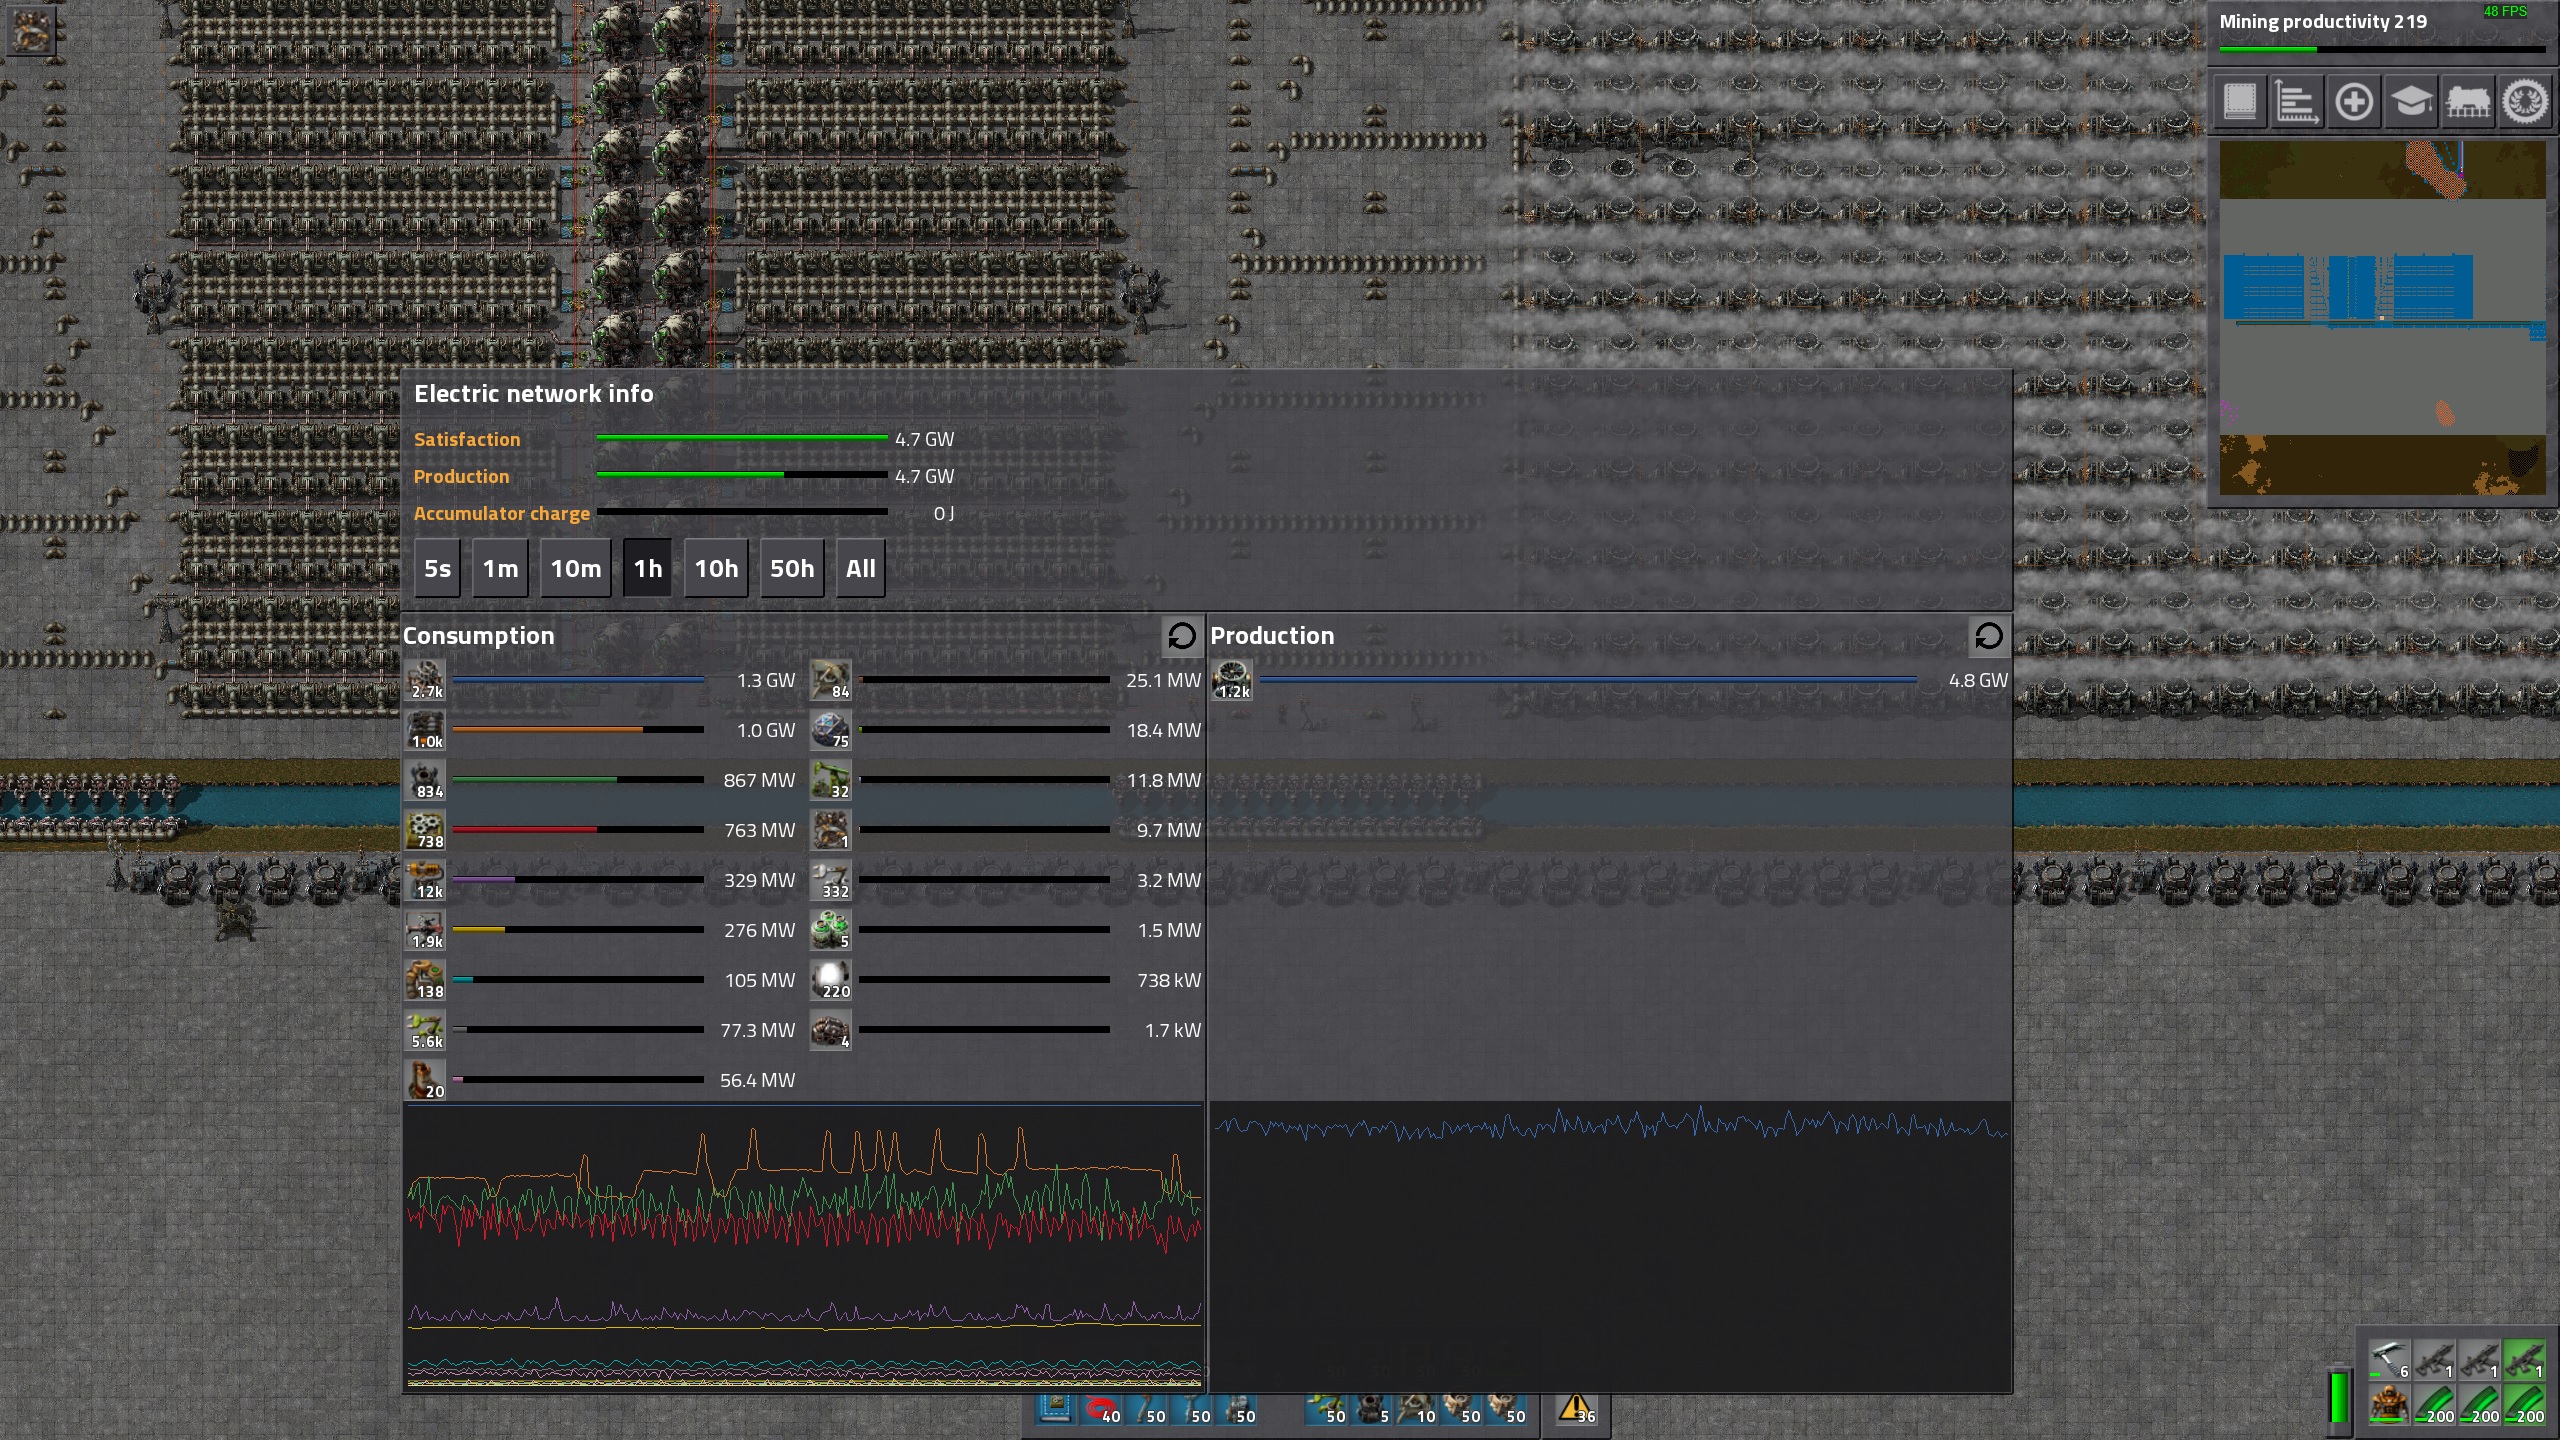This screenshot has width=2560, height=1440.
Task: Click the Consumption section heading
Action: 478,636
